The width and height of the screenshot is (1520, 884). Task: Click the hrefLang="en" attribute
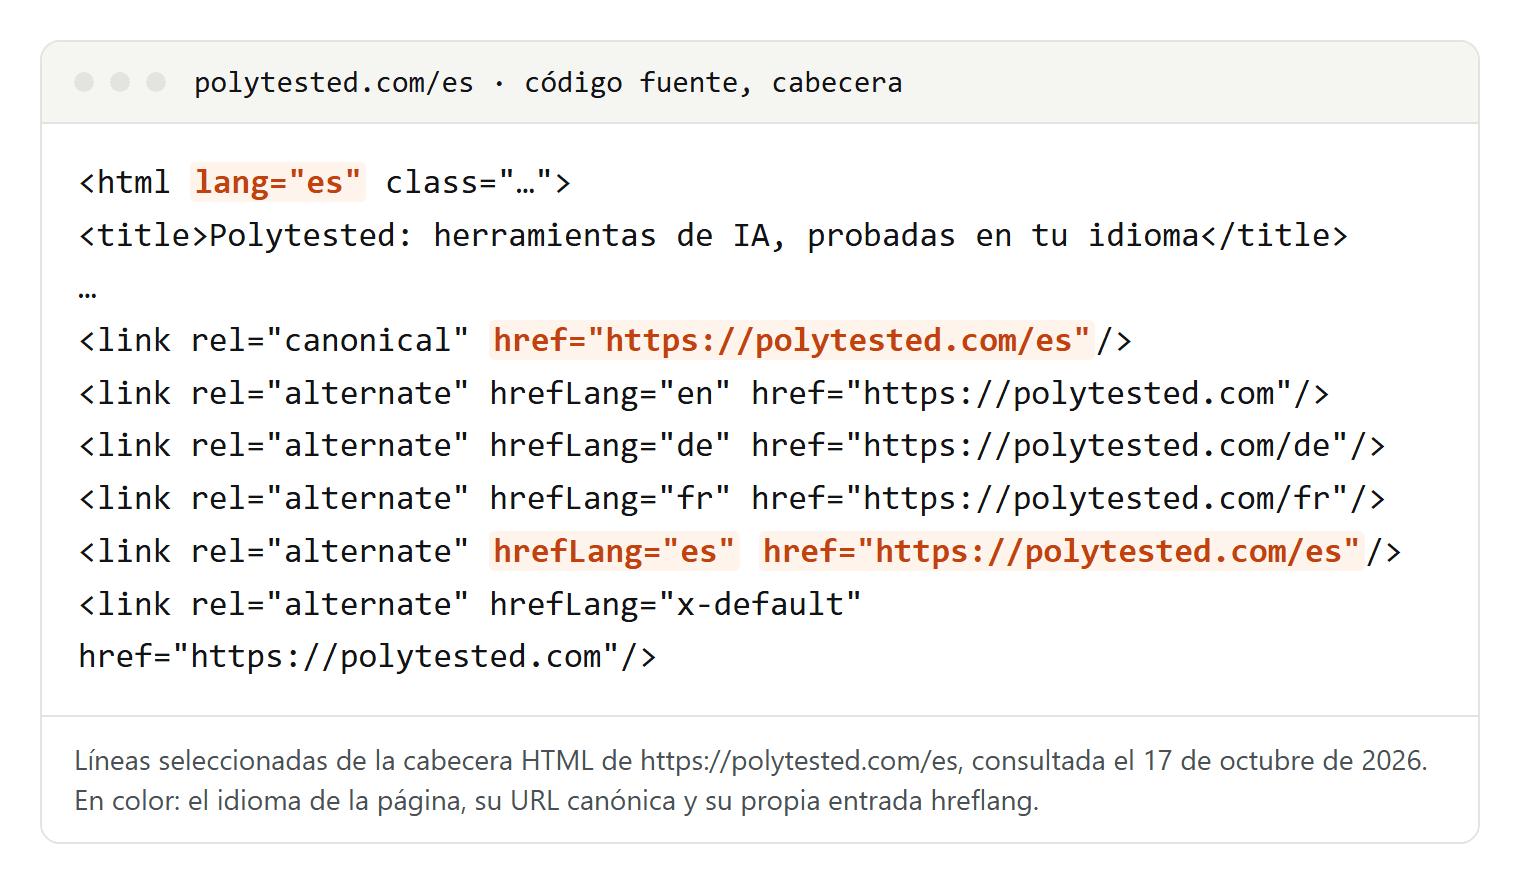pos(610,393)
